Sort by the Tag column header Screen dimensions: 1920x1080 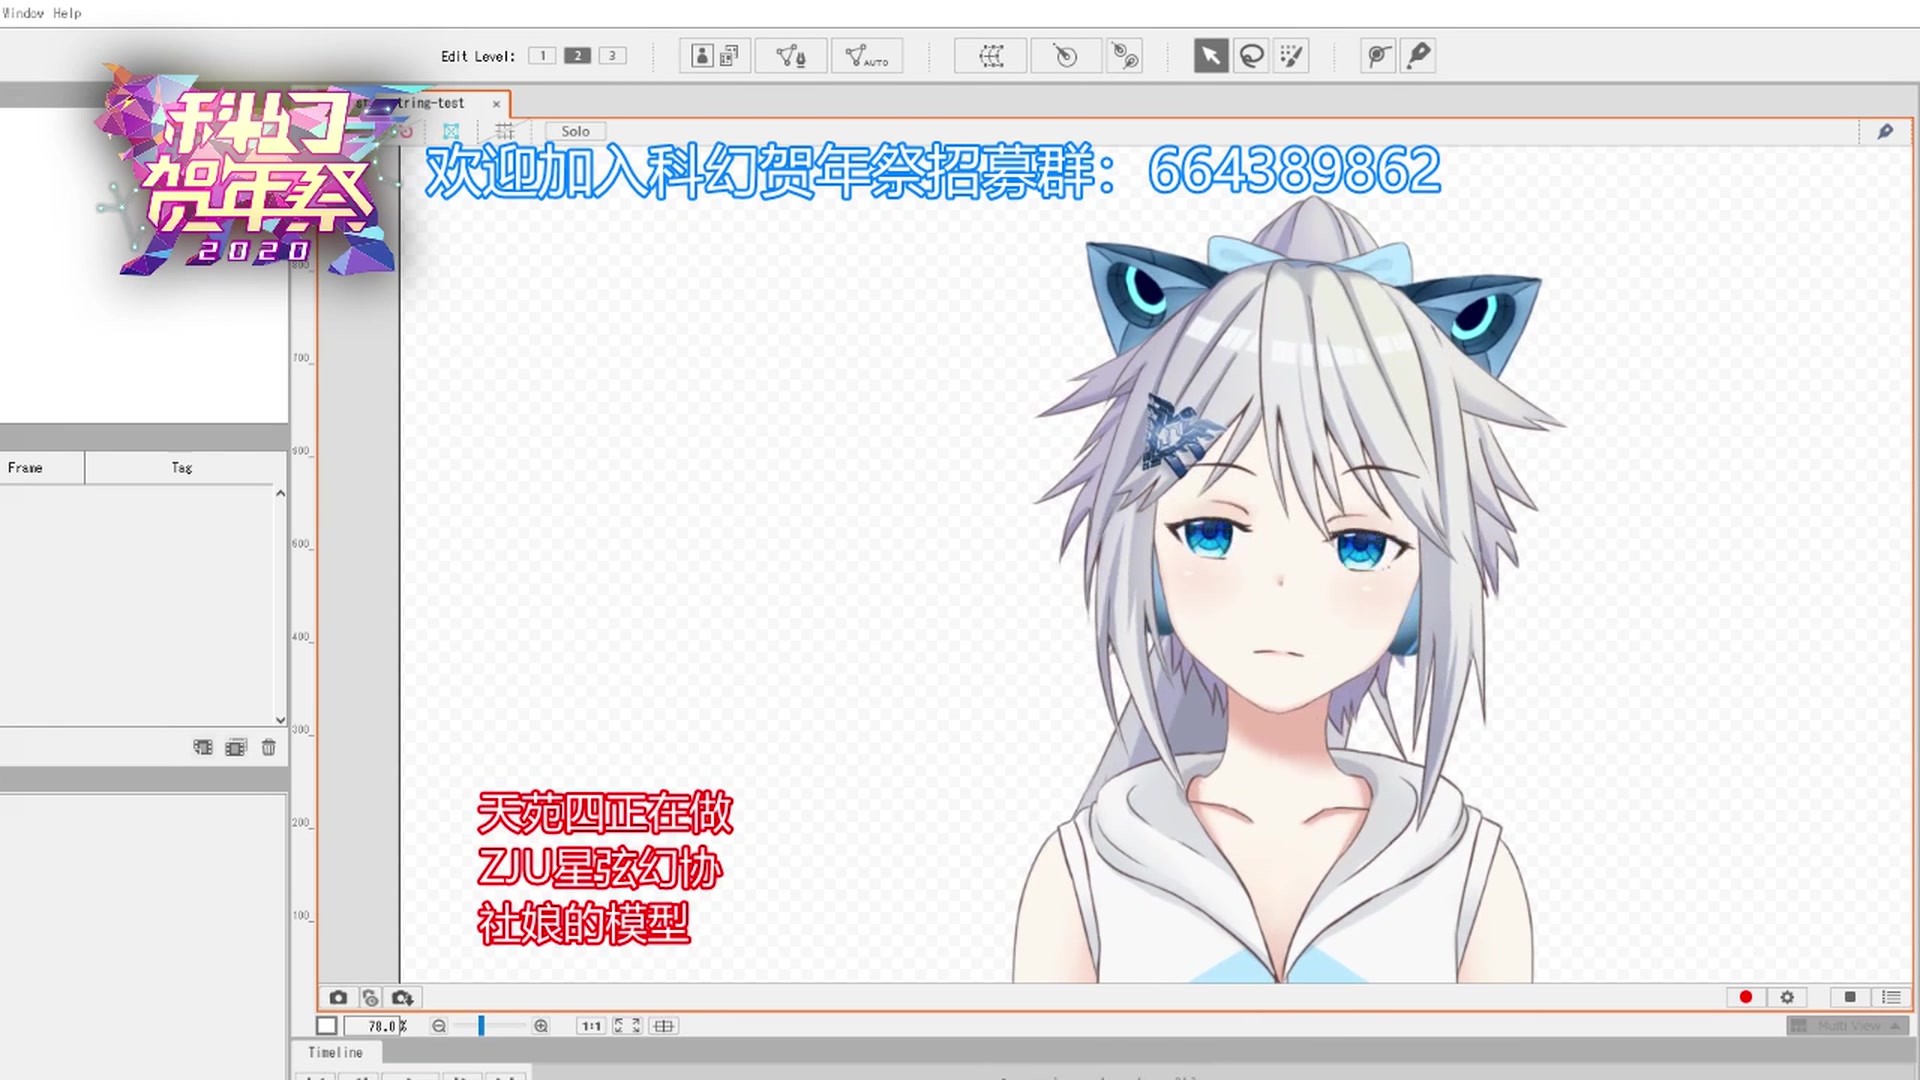pyautogui.click(x=181, y=468)
